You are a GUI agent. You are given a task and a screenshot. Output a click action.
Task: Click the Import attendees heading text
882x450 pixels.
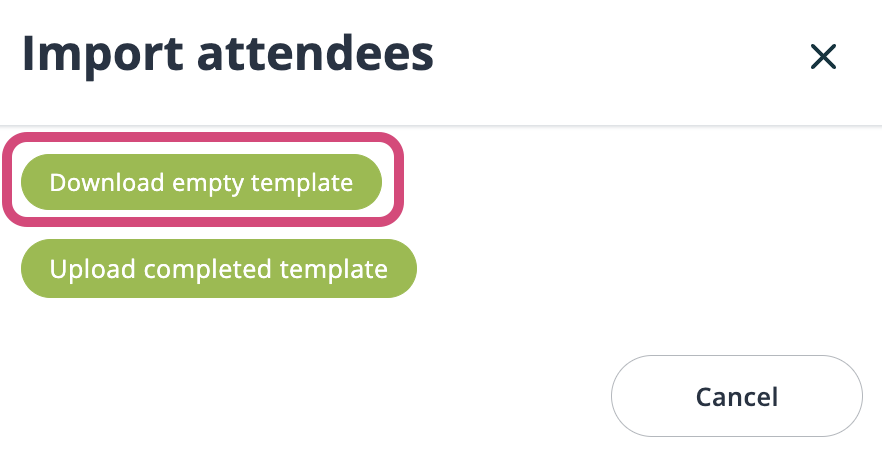click(228, 54)
